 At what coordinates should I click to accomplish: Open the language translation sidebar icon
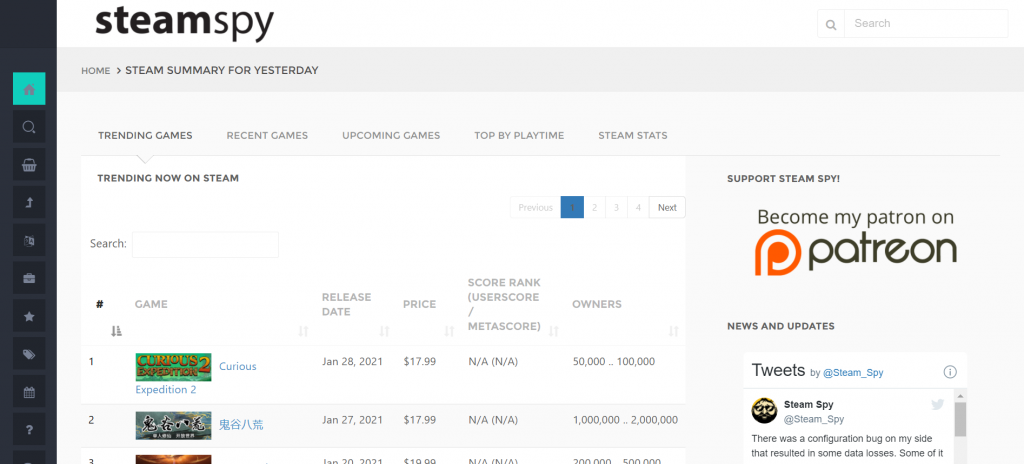pyautogui.click(x=29, y=240)
